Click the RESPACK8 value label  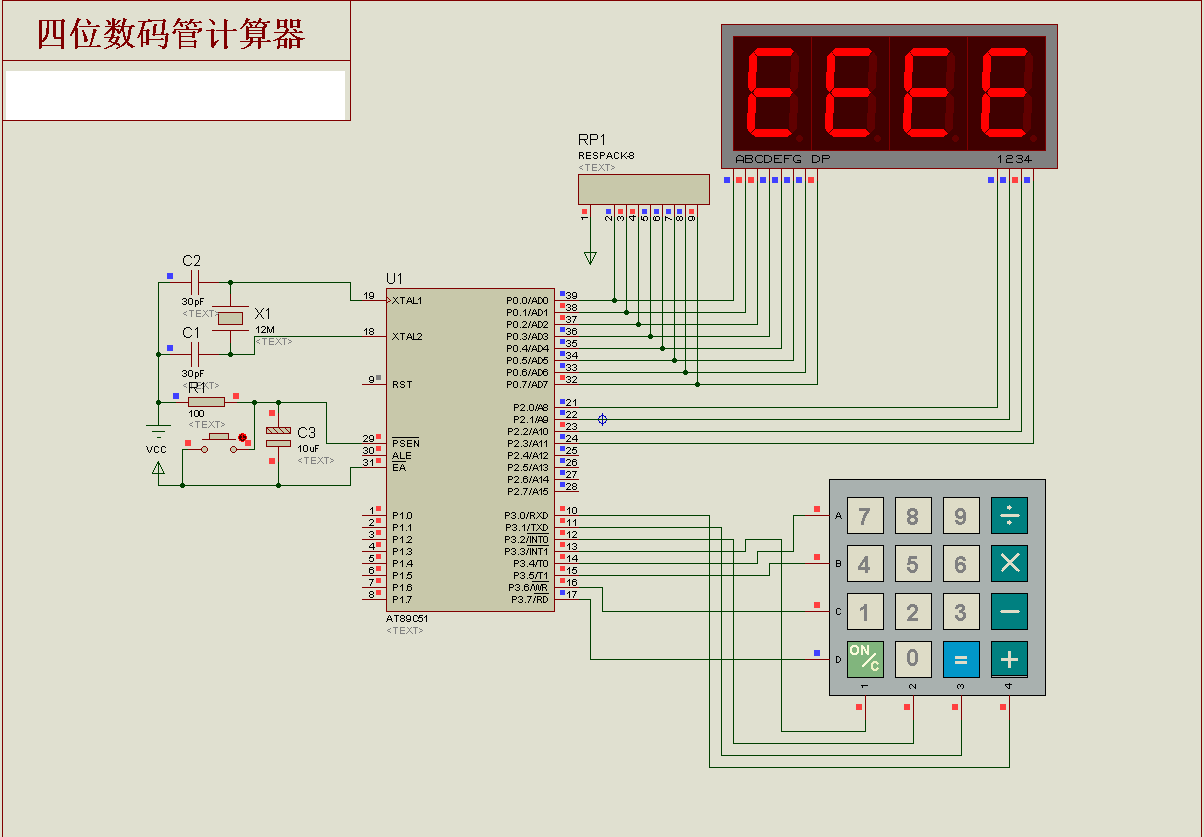[x=606, y=156]
